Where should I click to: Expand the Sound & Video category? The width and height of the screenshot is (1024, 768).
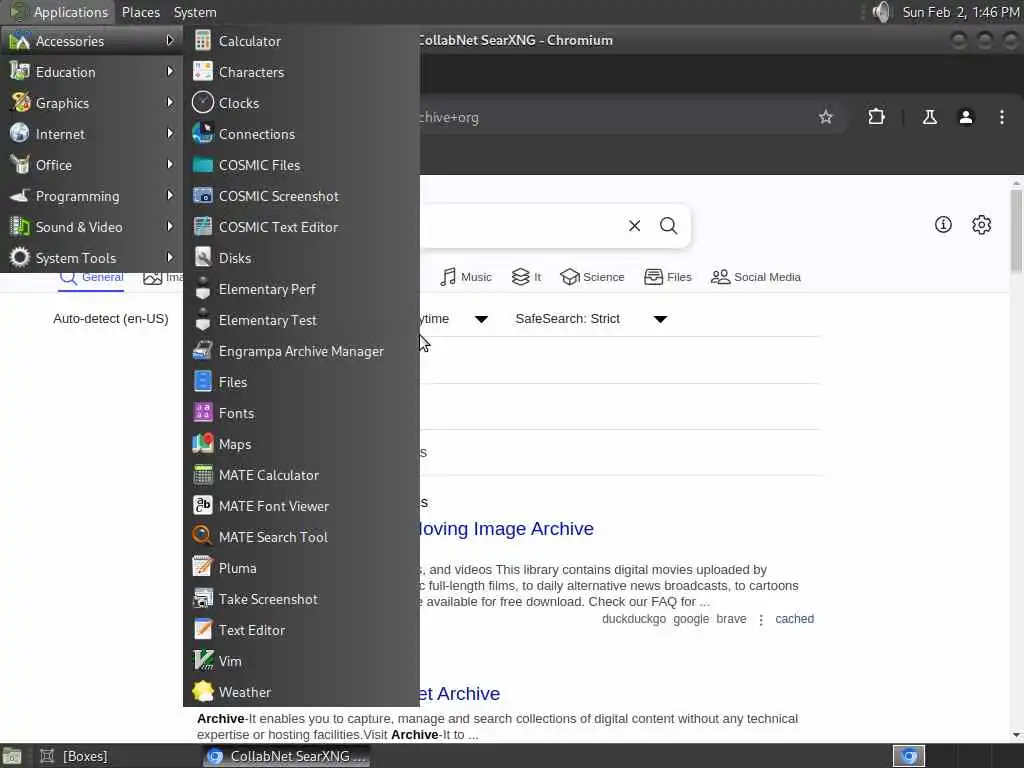click(x=91, y=227)
